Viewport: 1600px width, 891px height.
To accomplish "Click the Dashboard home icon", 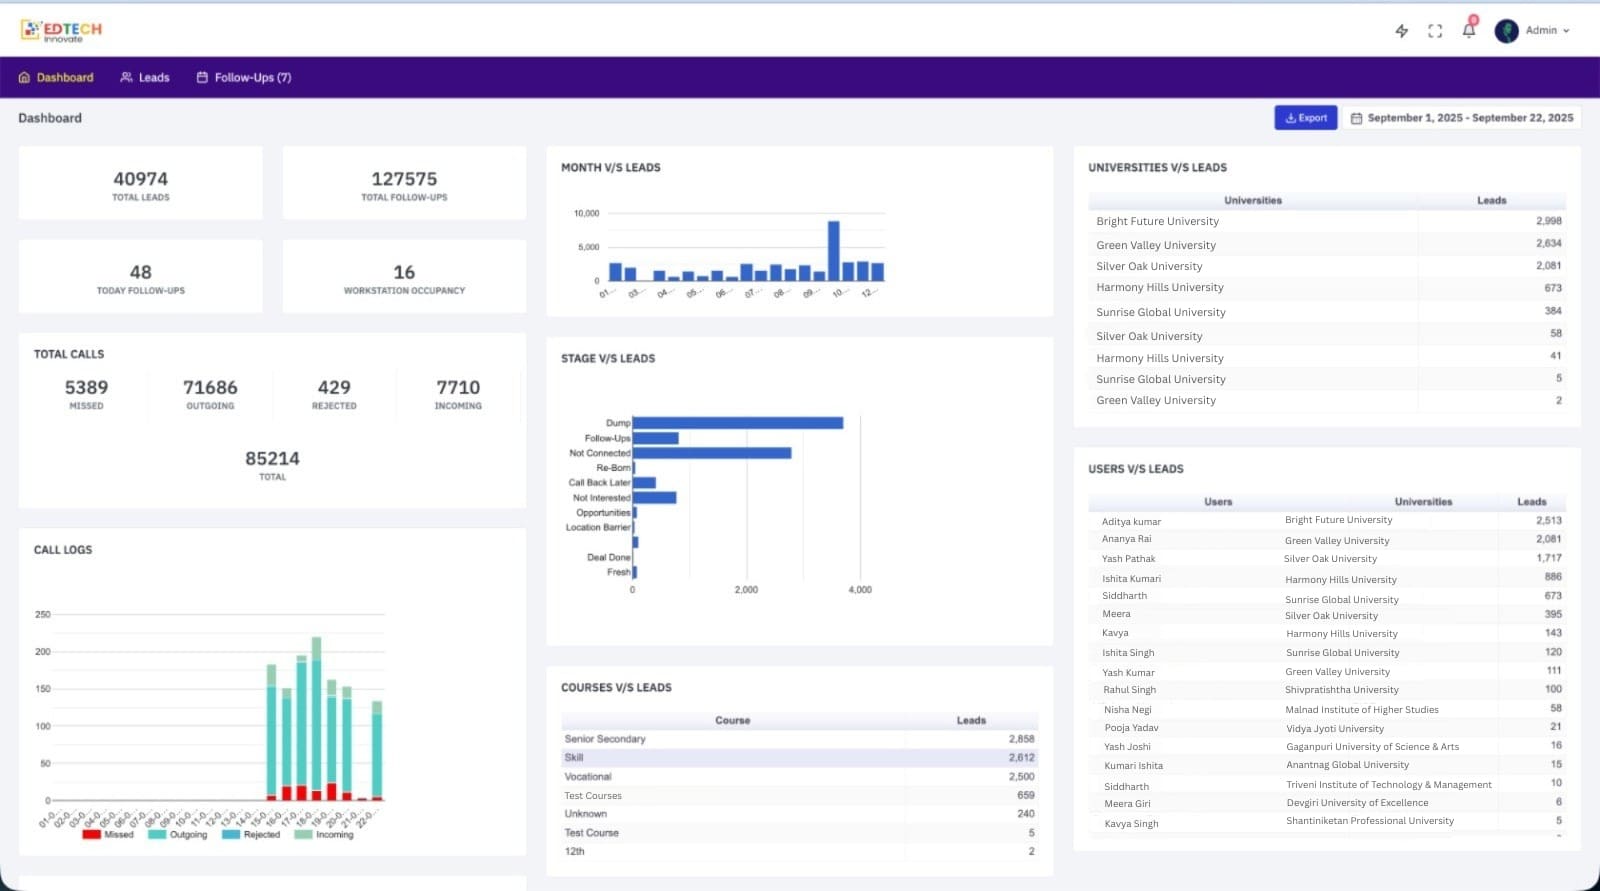I will click(x=25, y=78).
